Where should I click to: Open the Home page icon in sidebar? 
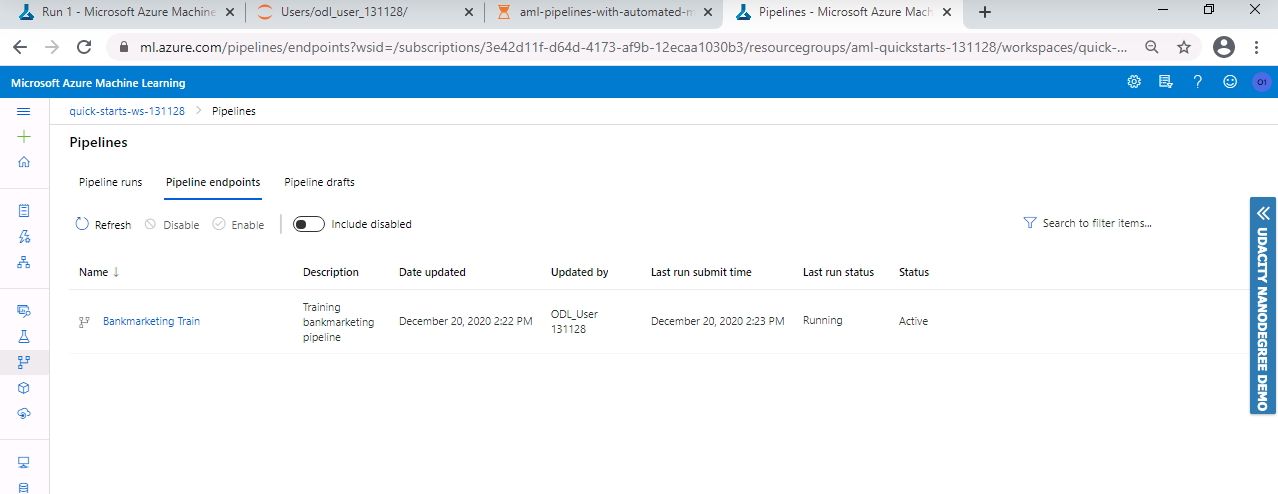24,162
